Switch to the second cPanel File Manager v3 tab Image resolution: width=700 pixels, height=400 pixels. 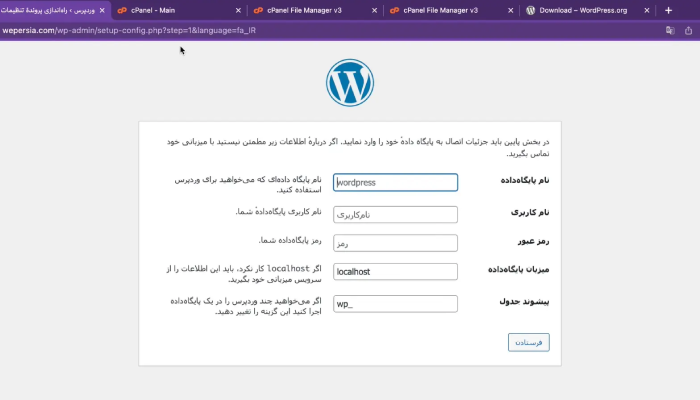451,10
